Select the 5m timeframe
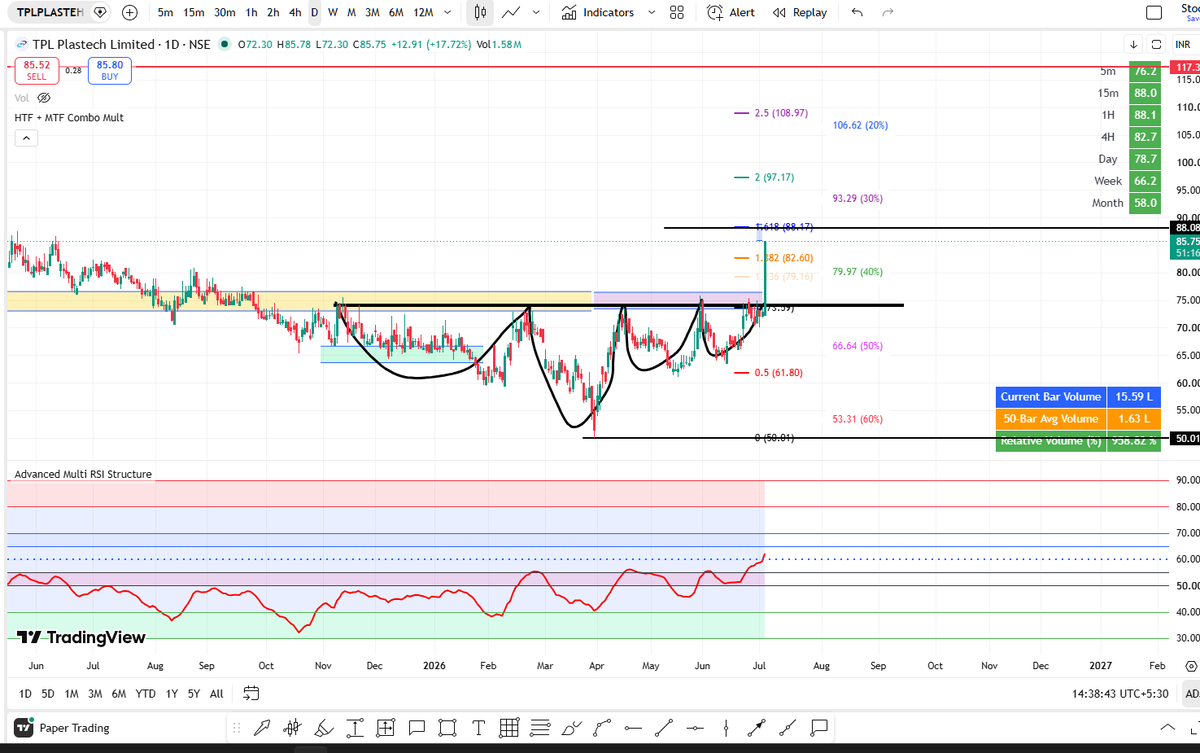The height and width of the screenshot is (753, 1200). [x=166, y=12]
